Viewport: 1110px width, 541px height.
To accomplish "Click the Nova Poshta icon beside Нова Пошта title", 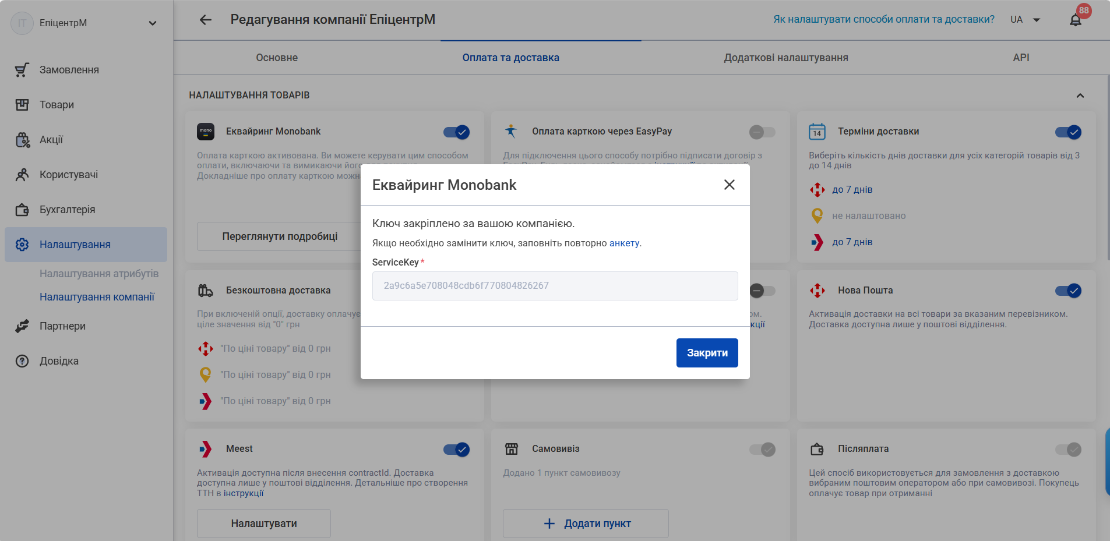I will (817, 290).
